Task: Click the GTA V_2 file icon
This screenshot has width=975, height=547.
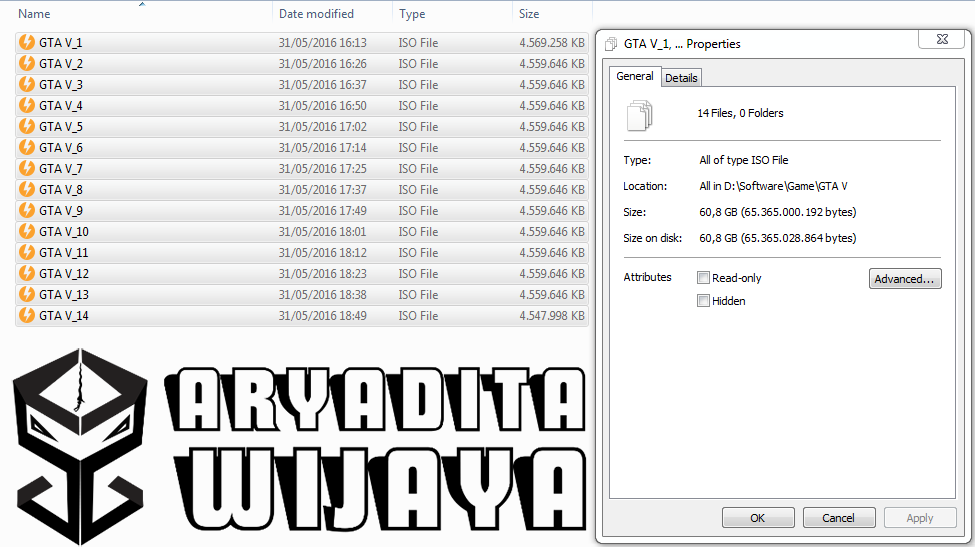Action: pos(27,63)
